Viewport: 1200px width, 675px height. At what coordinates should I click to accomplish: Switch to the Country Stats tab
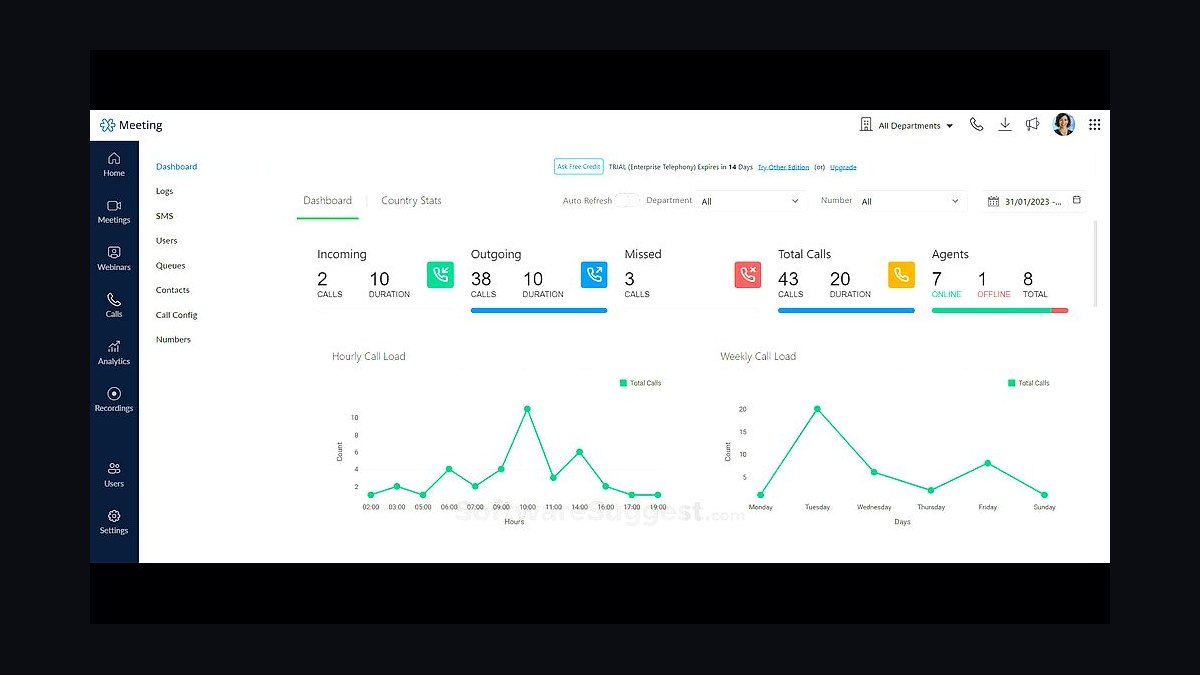tap(411, 201)
